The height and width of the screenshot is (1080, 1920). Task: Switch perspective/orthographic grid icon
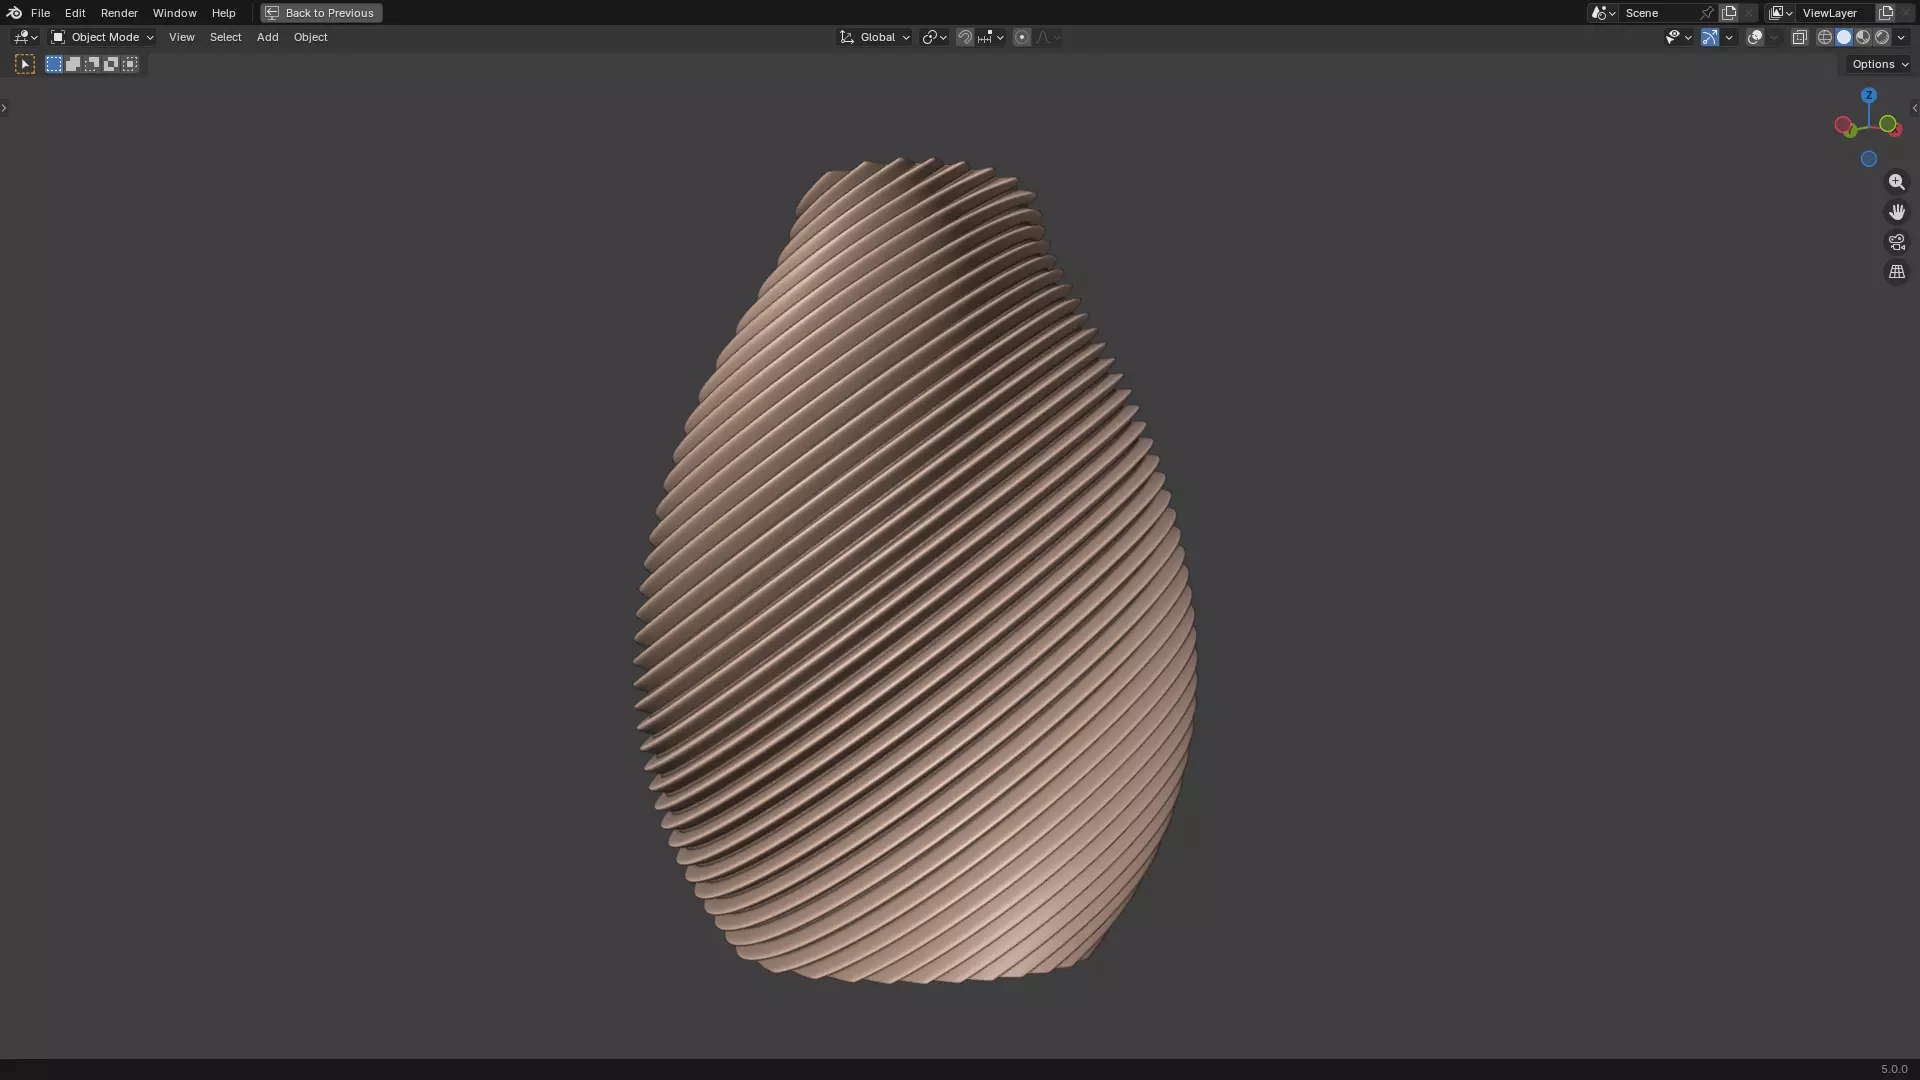tap(1896, 272)
